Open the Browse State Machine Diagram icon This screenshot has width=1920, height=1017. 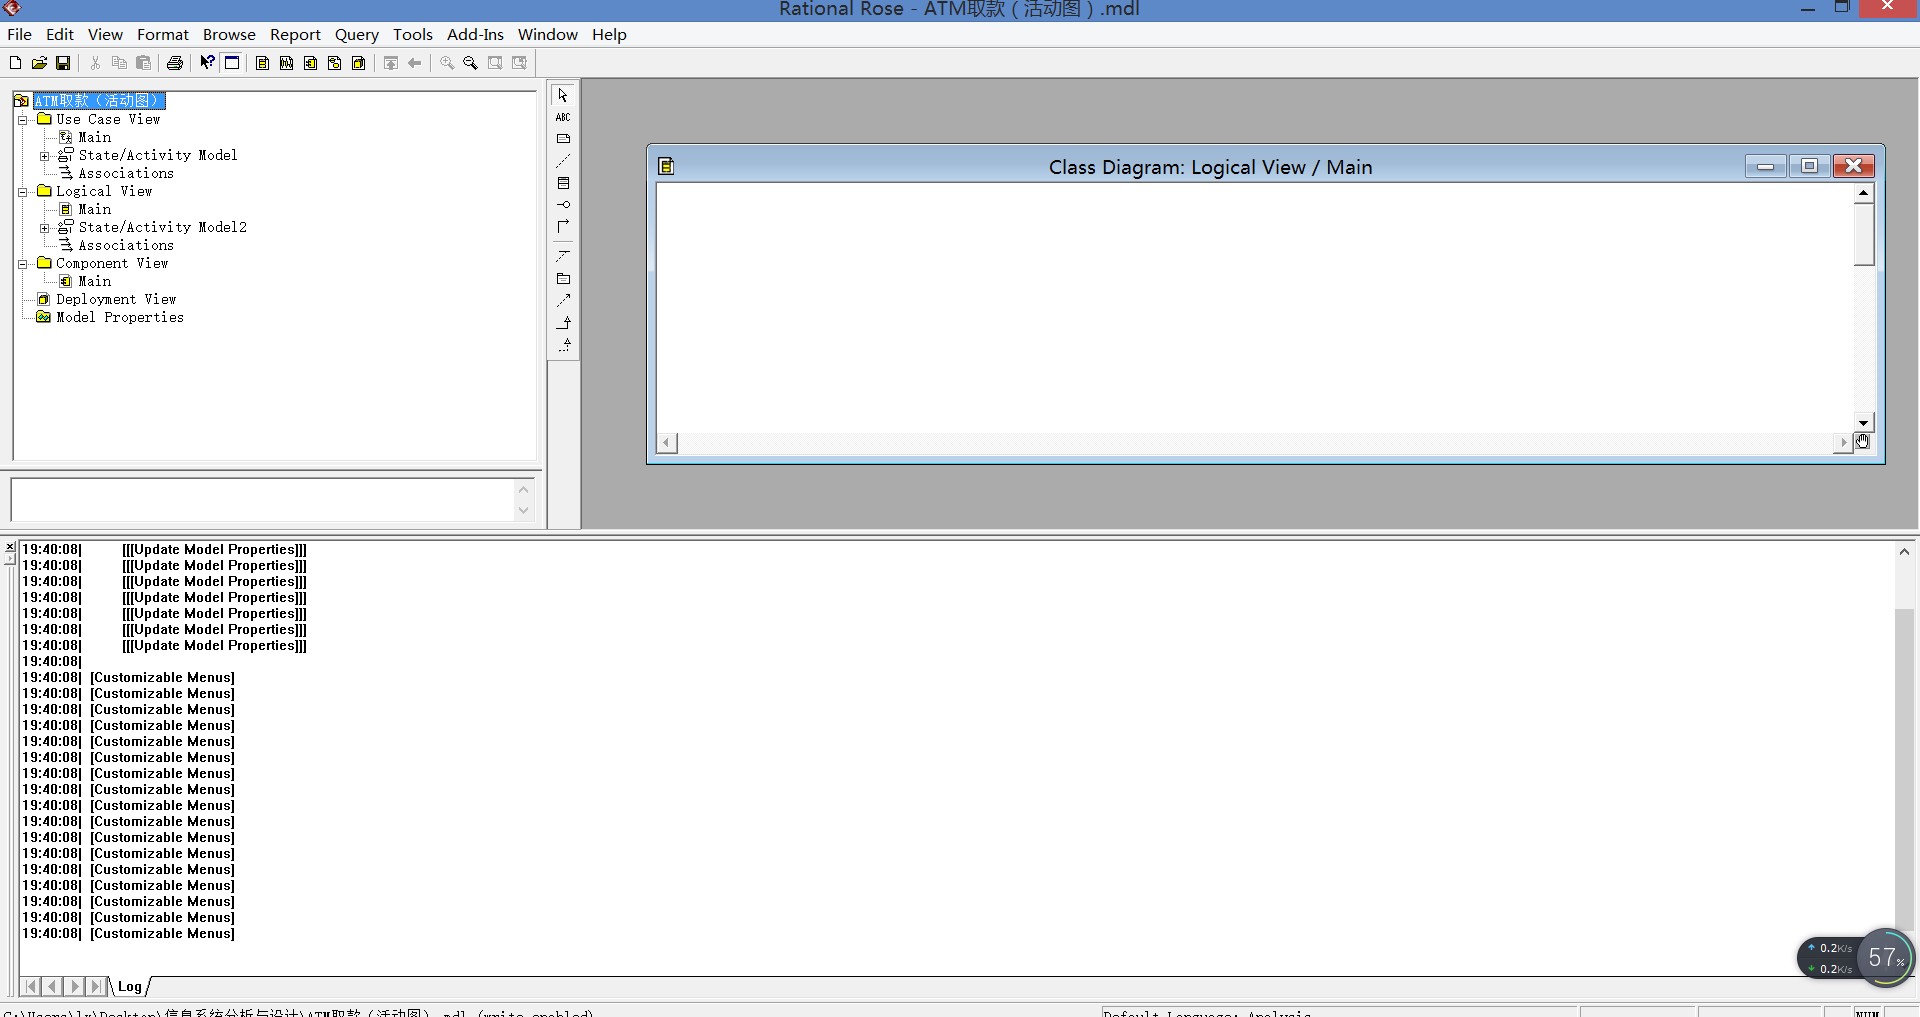coord(335,63)
